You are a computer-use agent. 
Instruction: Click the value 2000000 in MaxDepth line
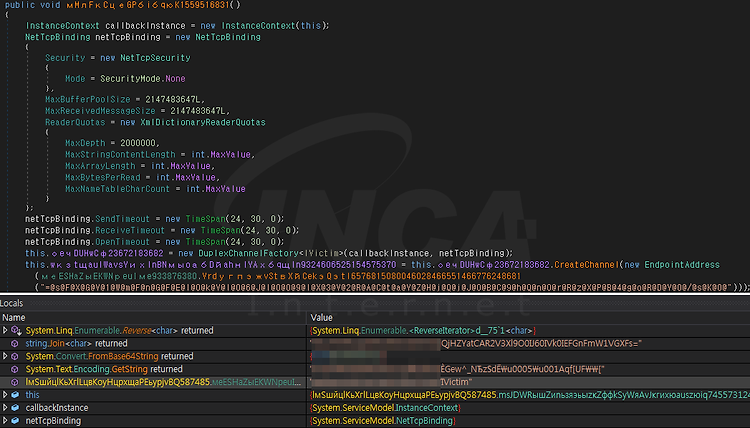[138, 143]
